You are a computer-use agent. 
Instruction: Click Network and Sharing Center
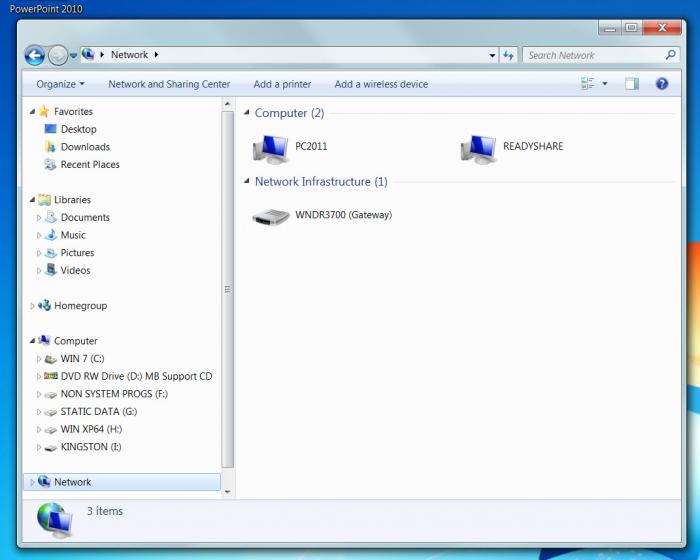click(x=169, y=84)
